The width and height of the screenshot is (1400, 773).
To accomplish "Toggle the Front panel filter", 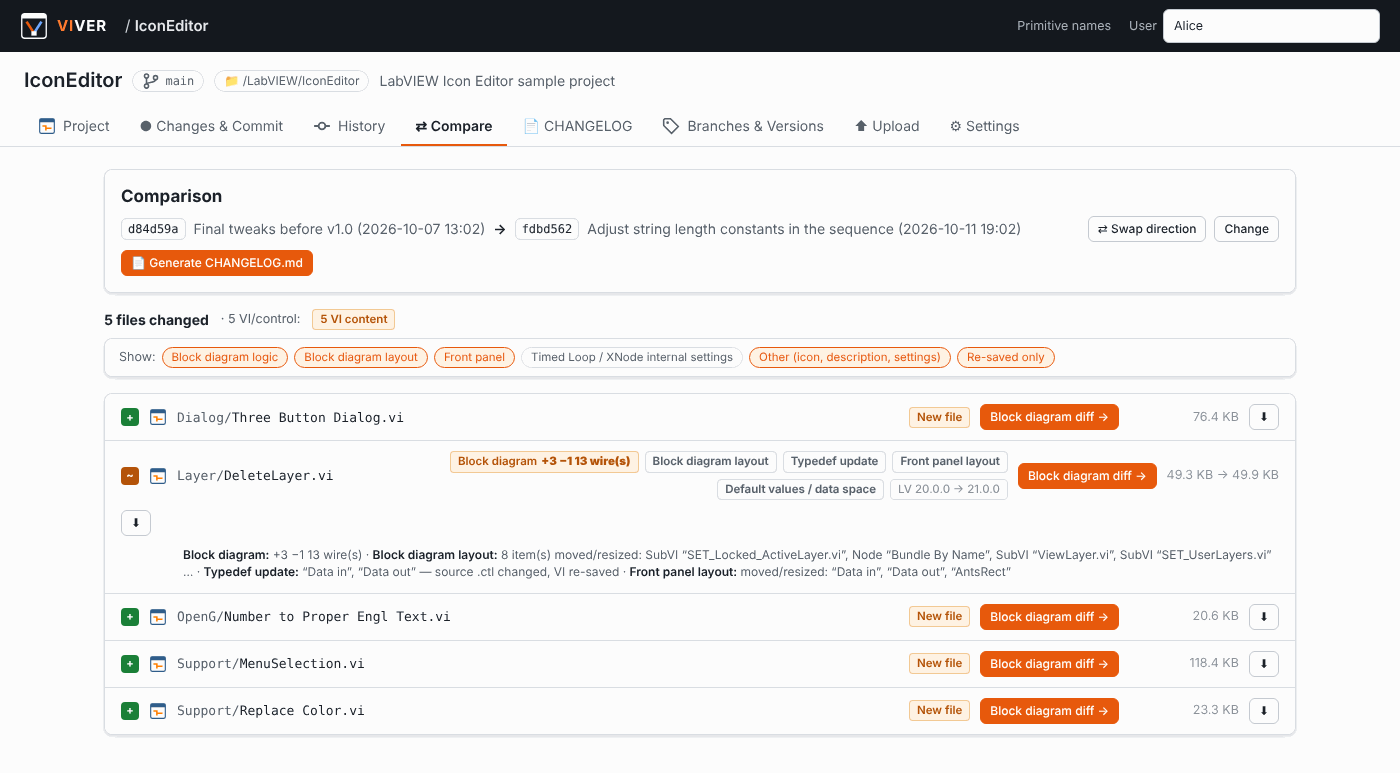I will coord(475,357).
